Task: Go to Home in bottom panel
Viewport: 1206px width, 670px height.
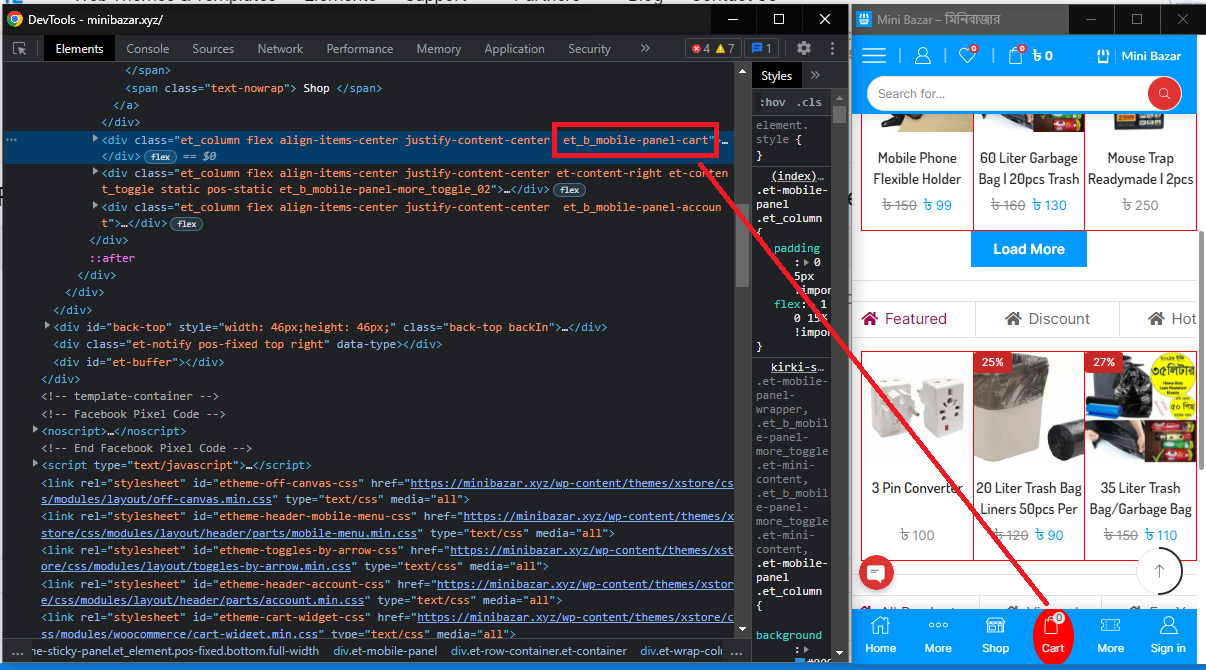Action: 880,635
